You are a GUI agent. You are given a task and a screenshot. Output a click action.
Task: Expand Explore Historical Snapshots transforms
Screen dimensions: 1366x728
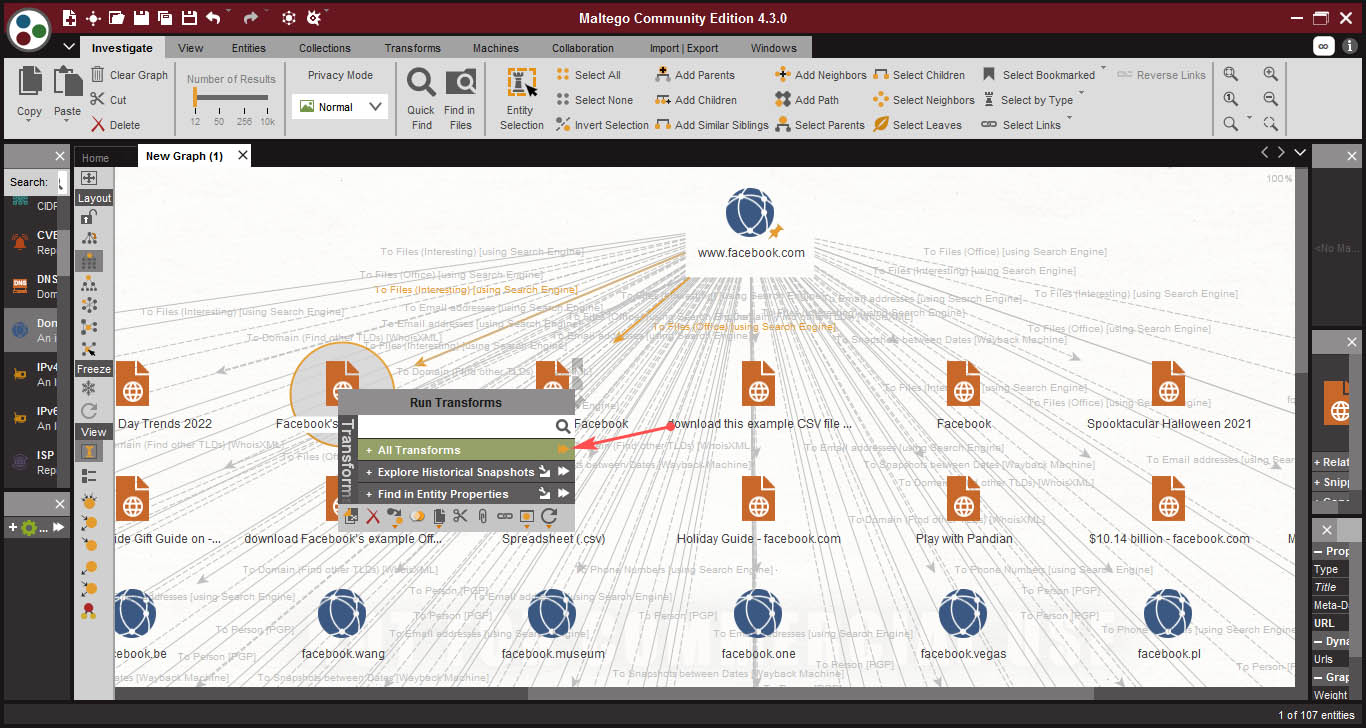click(455, 472)
